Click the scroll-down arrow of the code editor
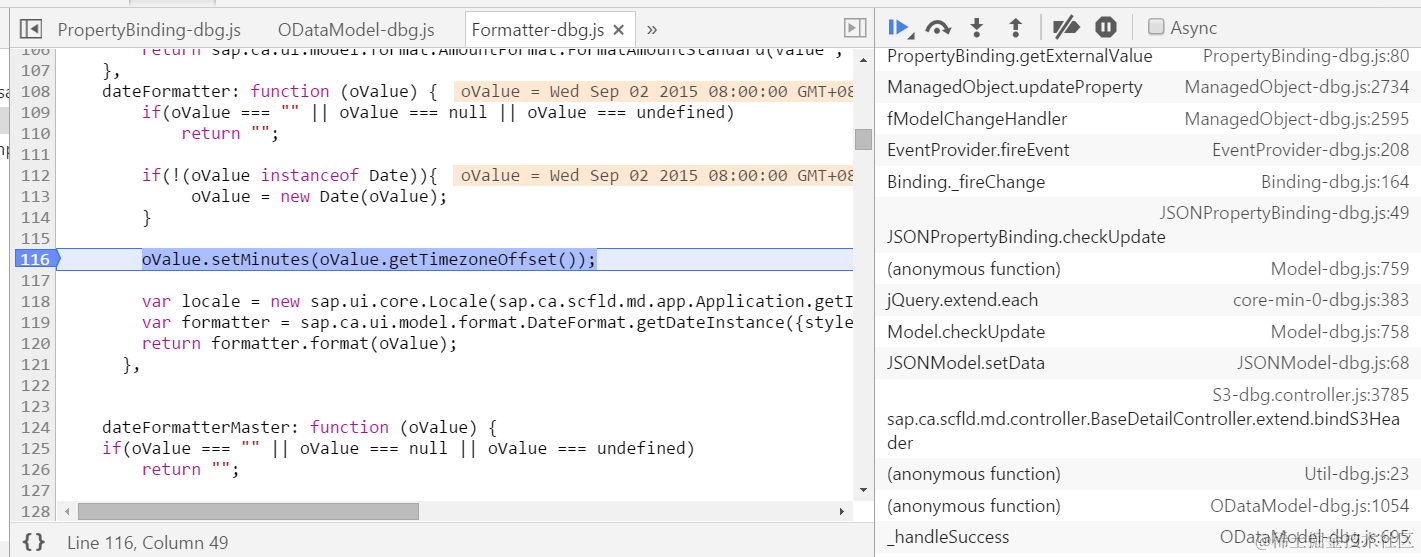 pyautogui.click(x=863, y=490)
